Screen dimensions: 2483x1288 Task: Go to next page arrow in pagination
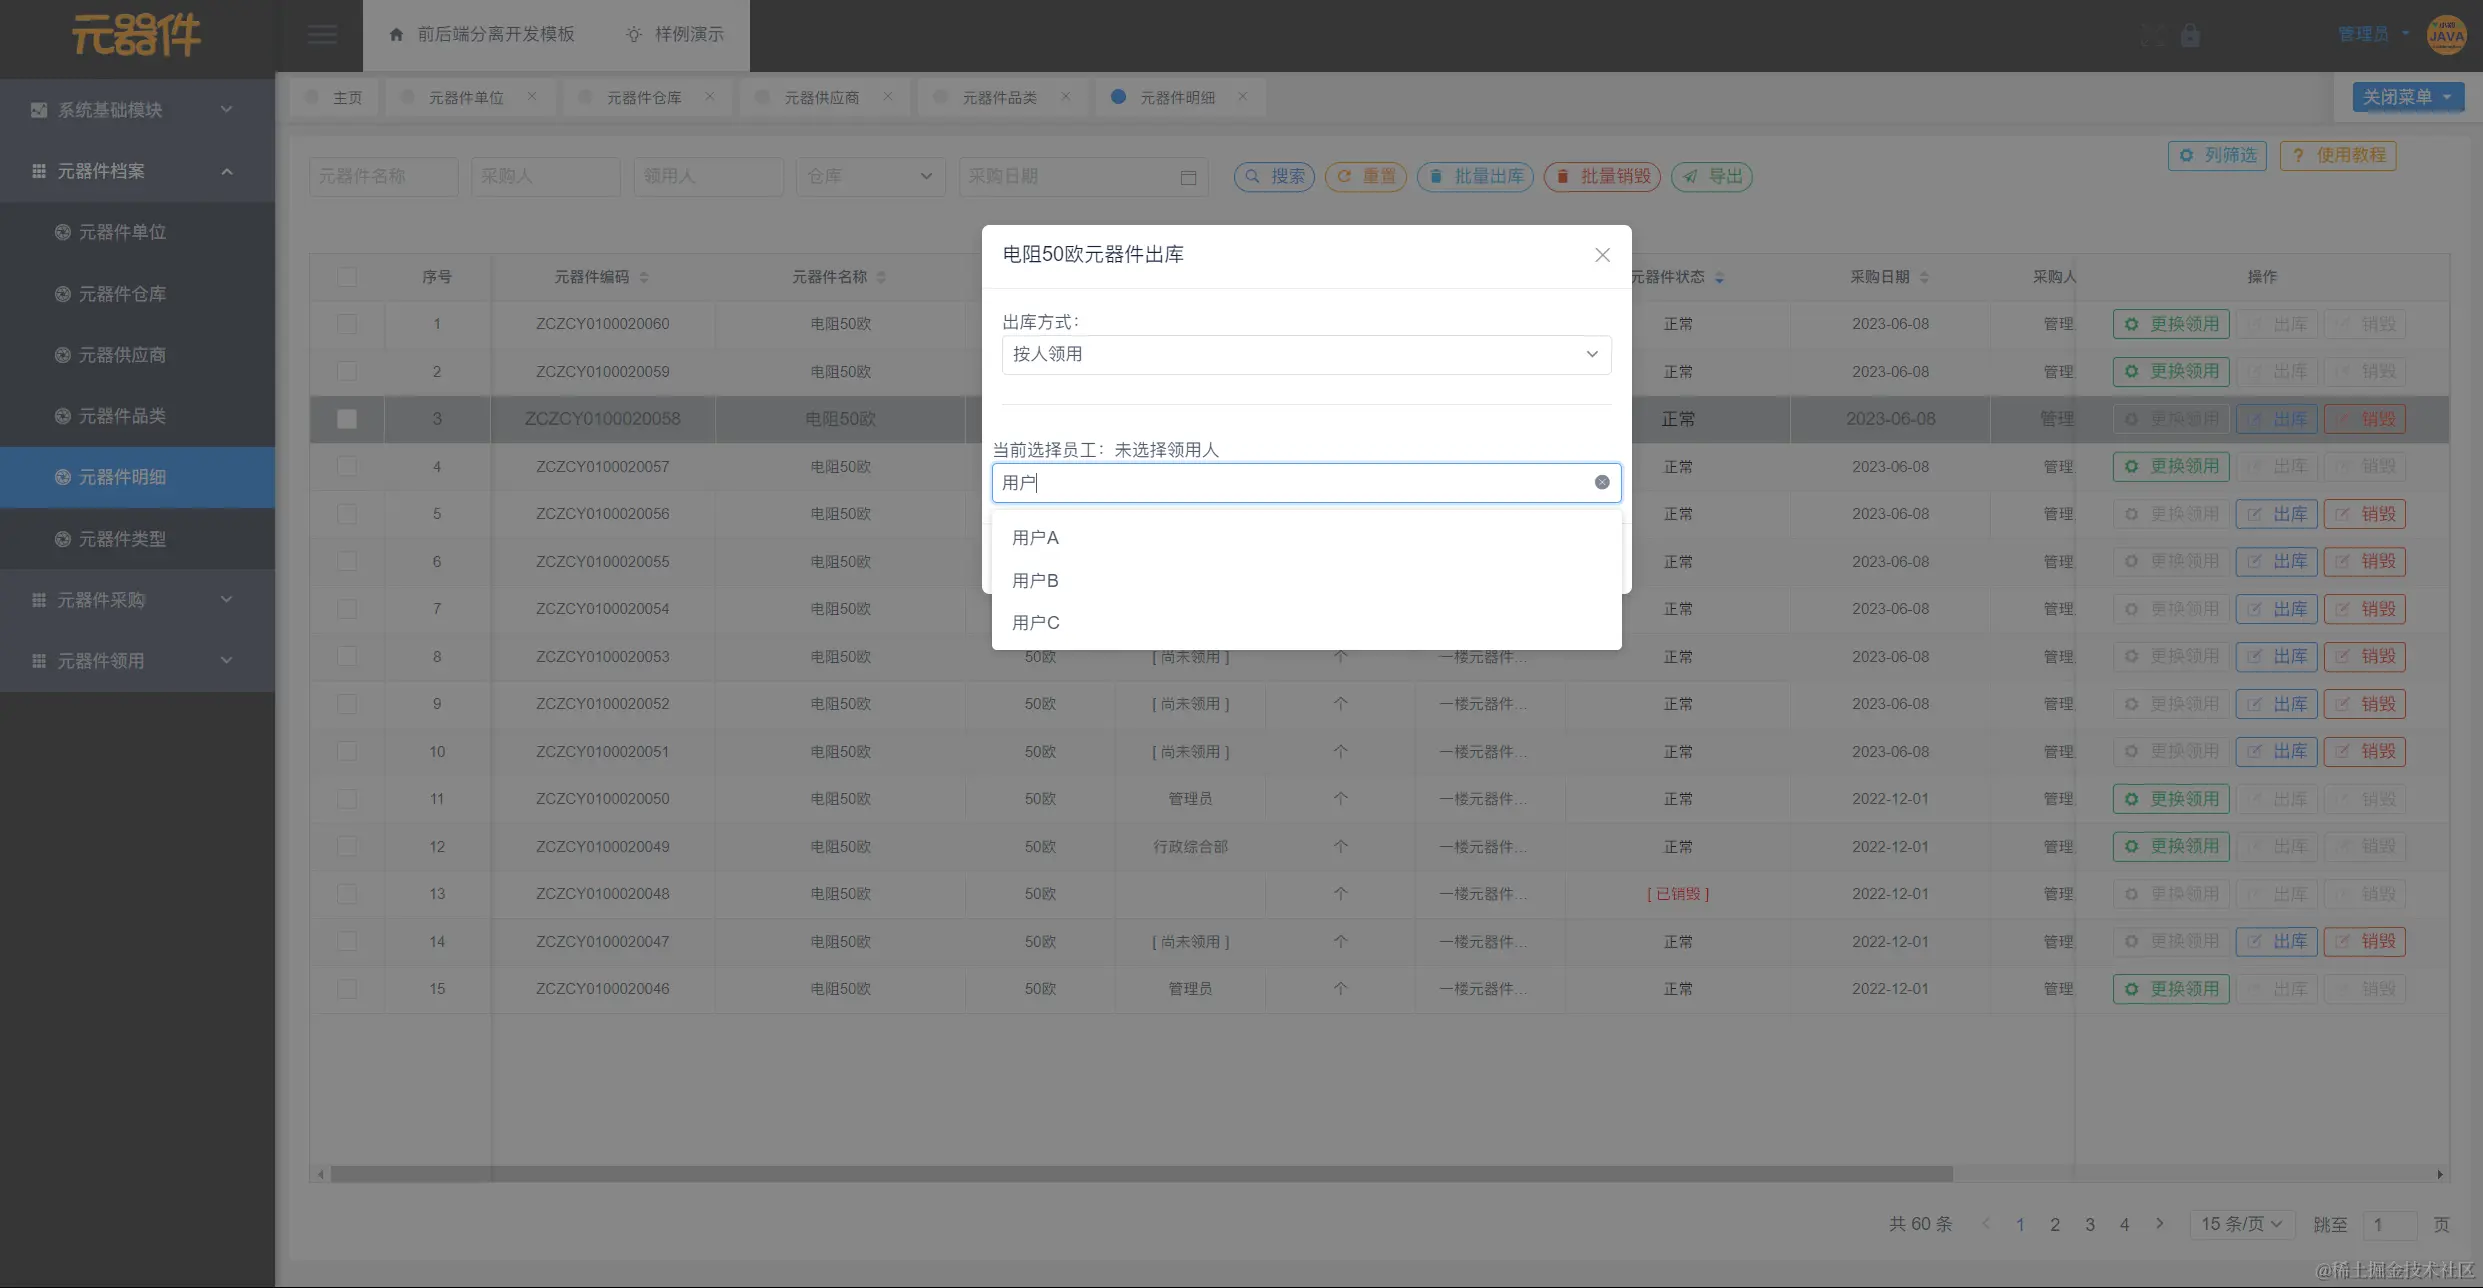(2160, 1223)
